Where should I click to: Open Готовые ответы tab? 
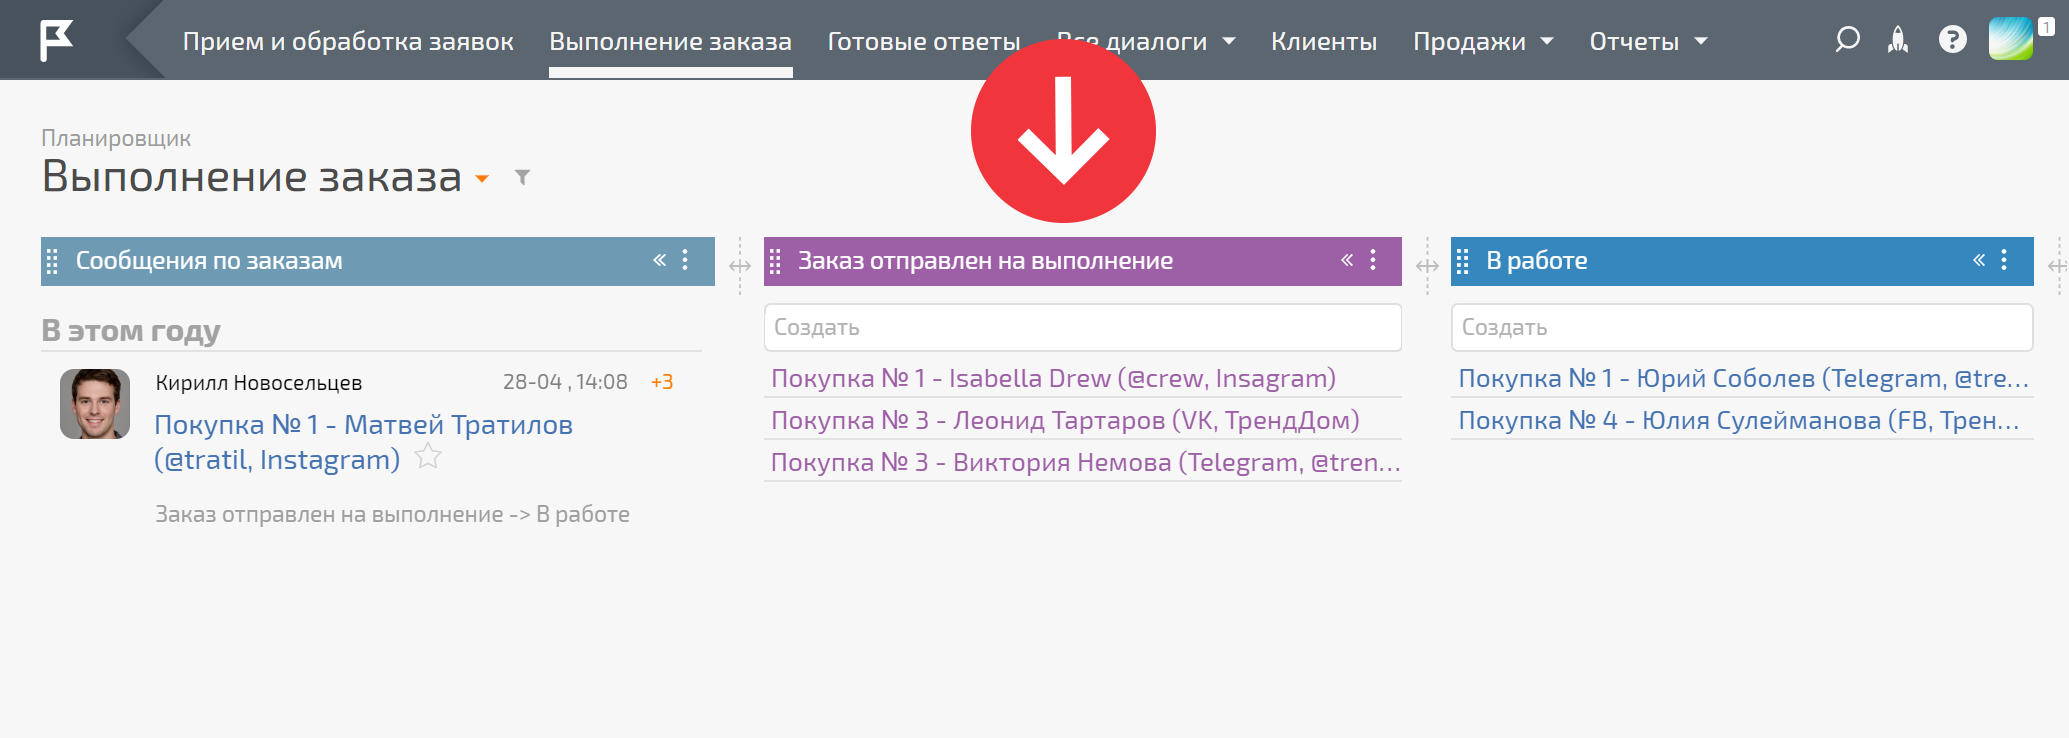(924, 41)
